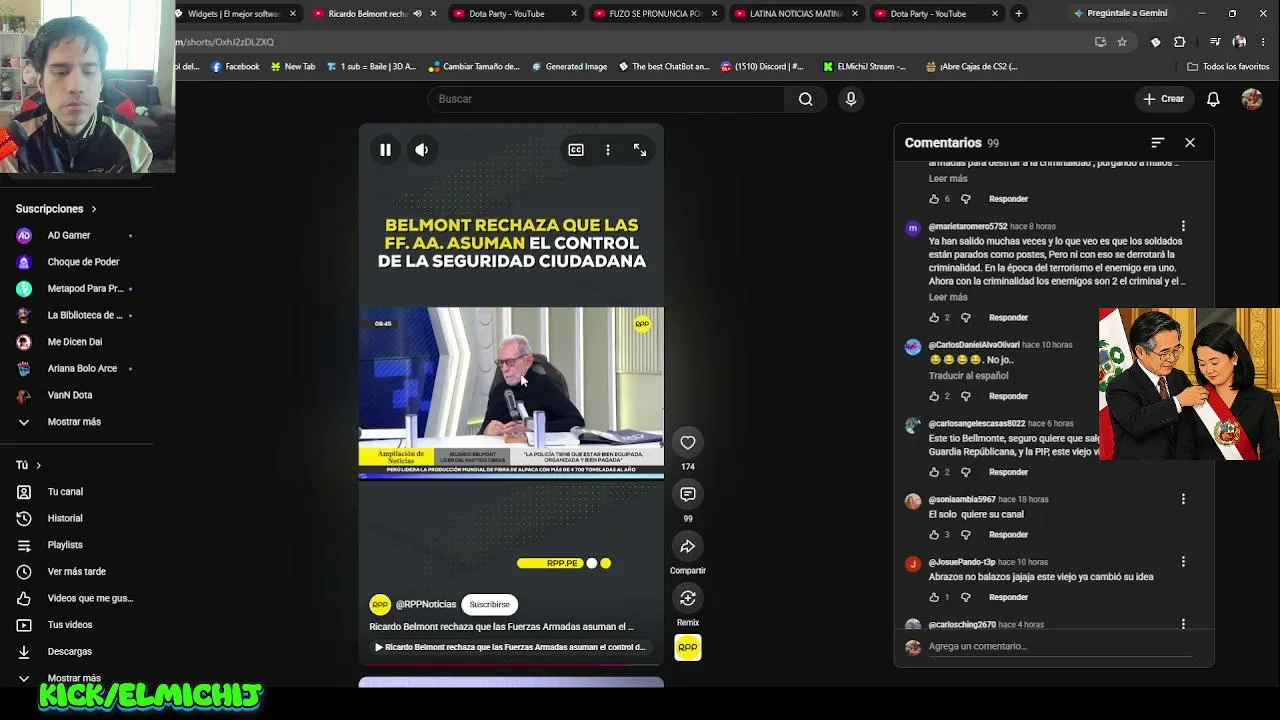Close the Comentarios panel
1280x720 pixels.
[1190, 143]
